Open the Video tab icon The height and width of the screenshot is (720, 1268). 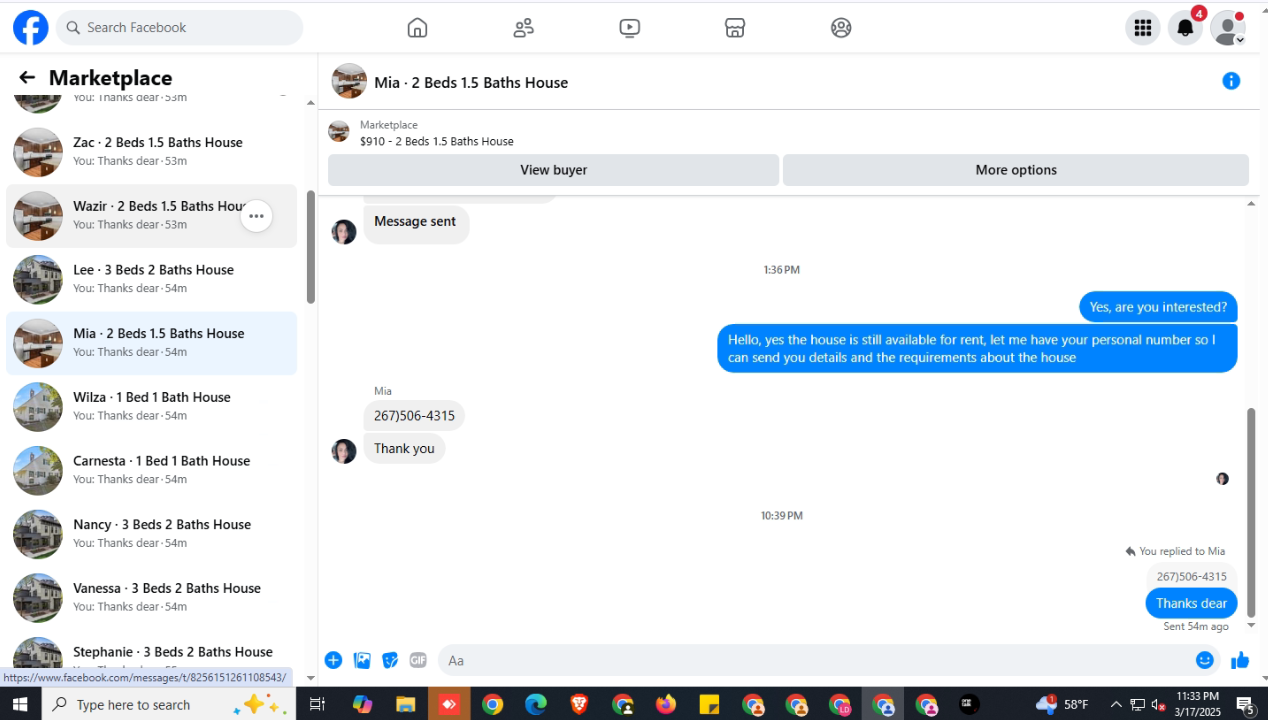point(629,28)
